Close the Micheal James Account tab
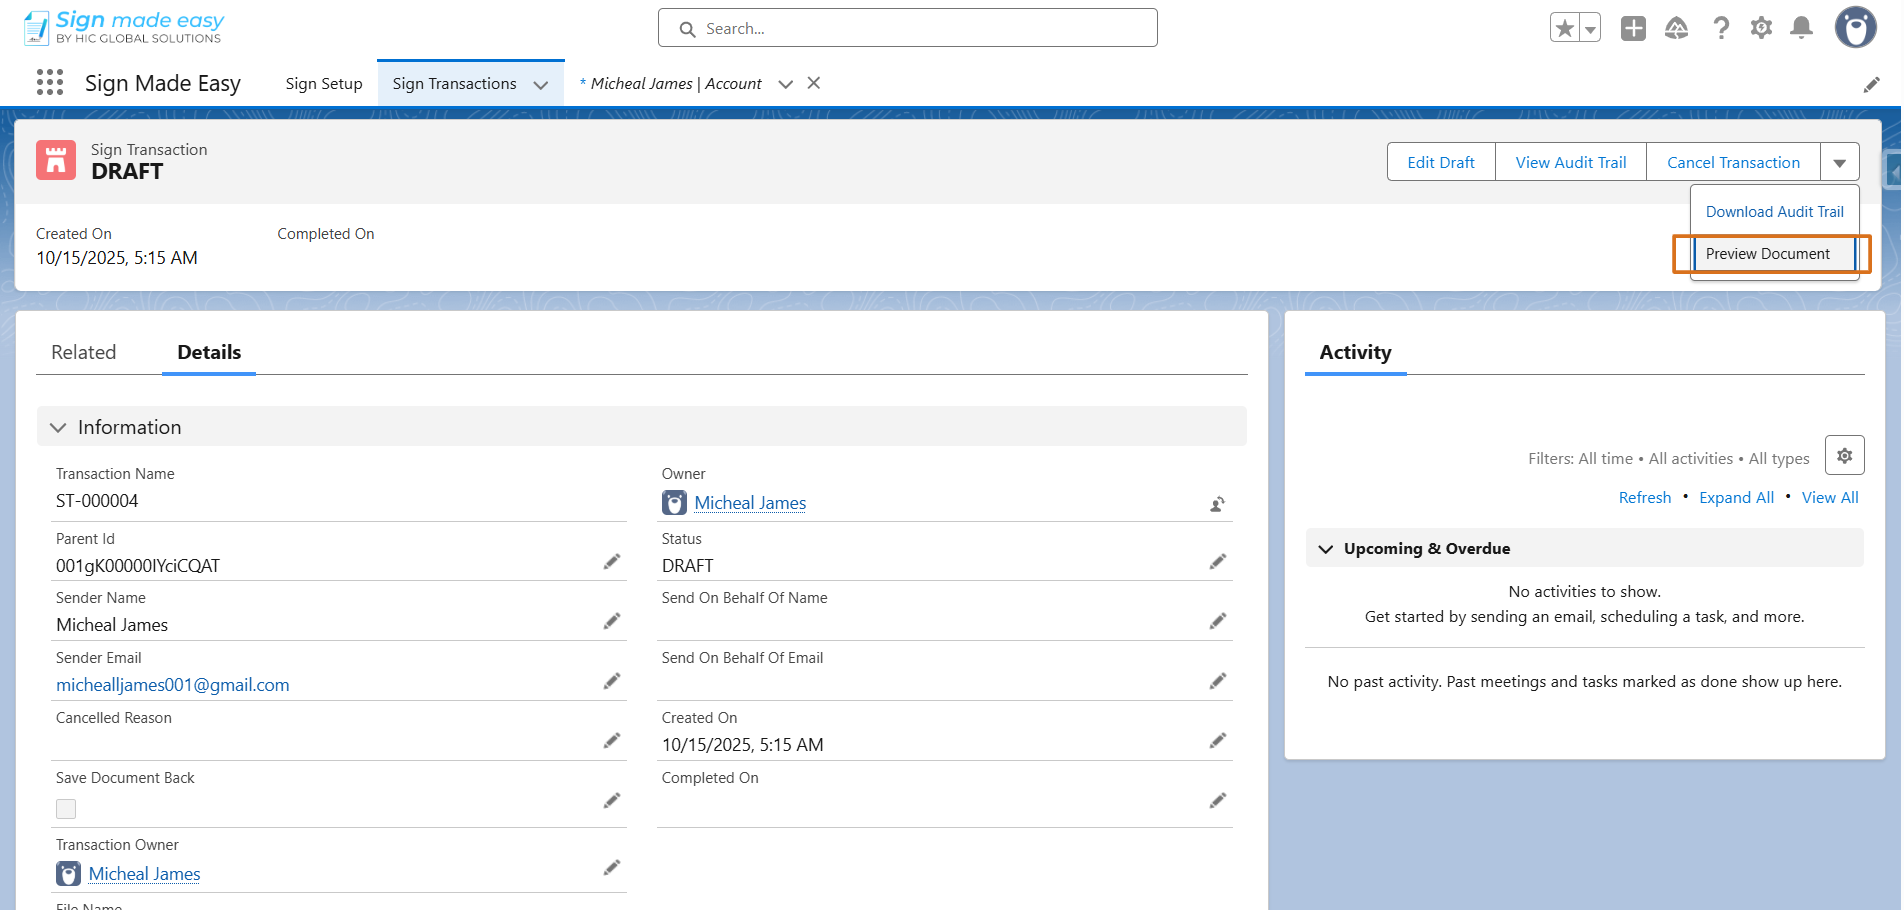This screenshot has width=1904, height=910. click(x=814, y=83)
